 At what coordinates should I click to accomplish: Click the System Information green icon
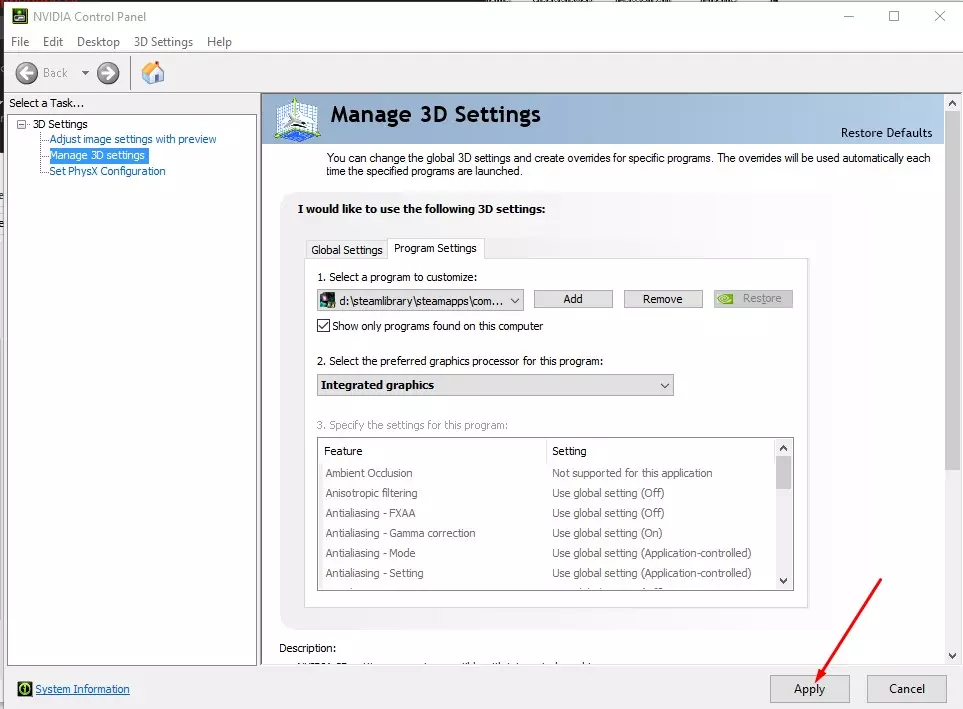(25, 689)
